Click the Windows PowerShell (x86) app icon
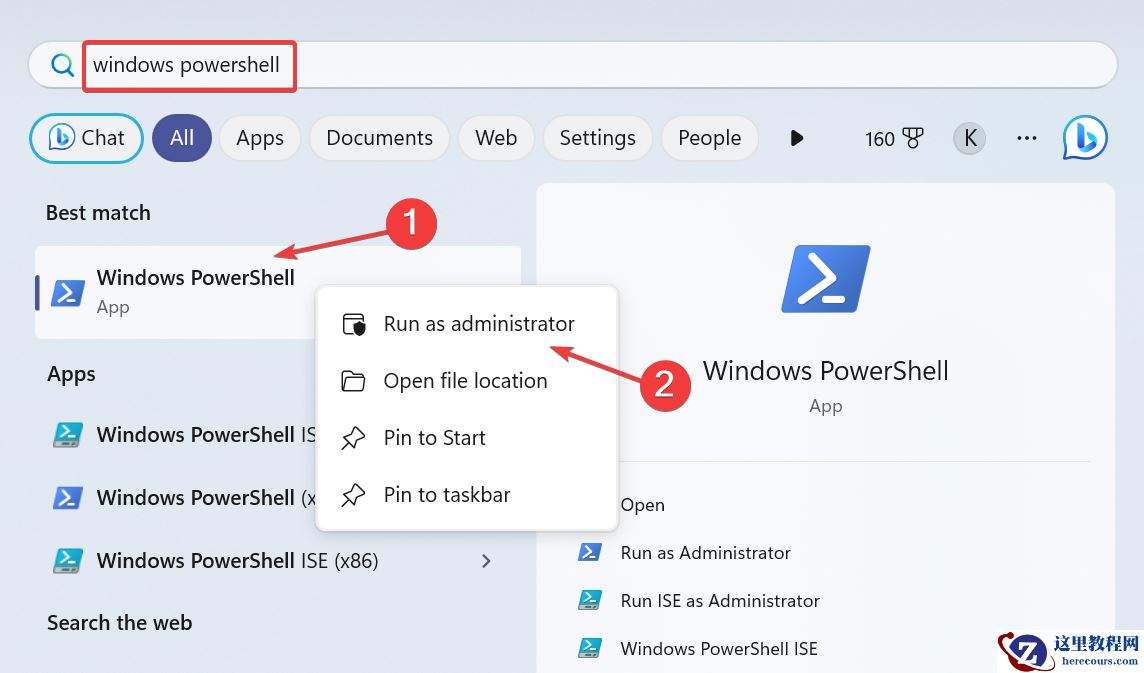 68,498
